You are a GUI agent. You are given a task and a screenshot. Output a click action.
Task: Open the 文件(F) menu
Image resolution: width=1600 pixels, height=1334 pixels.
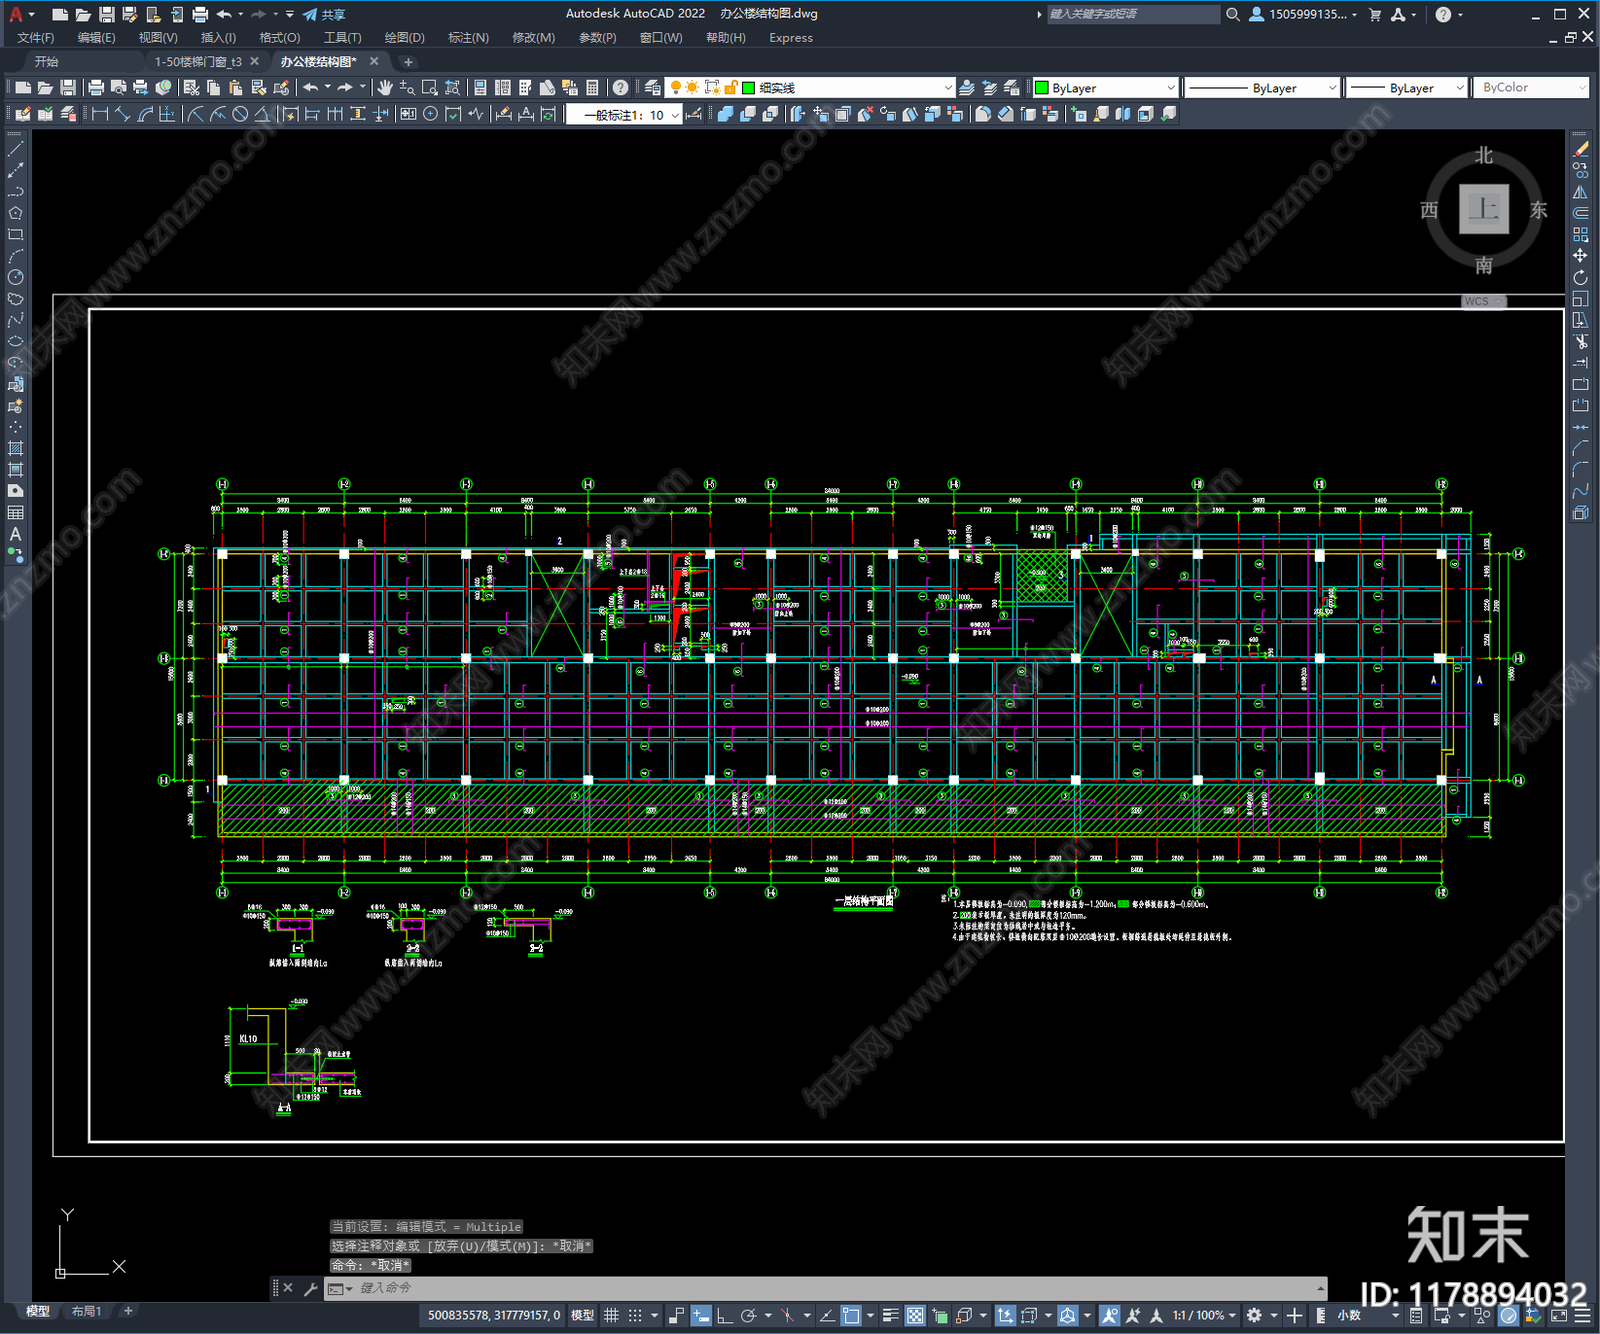[35, 38]
